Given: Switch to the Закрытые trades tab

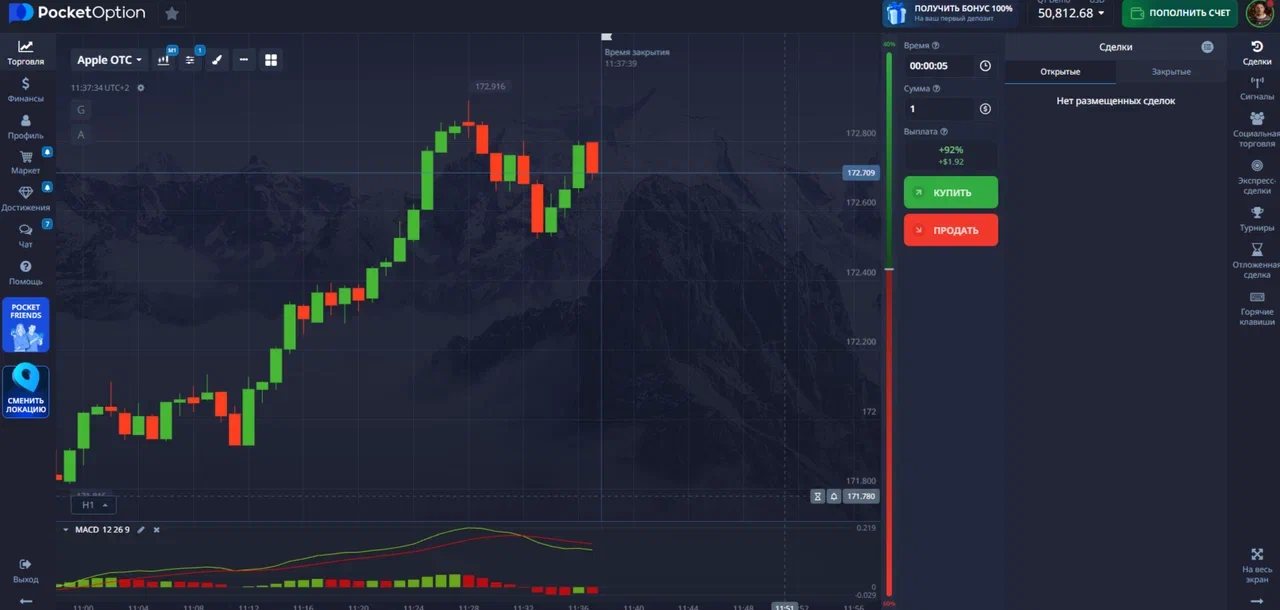Looking at the screenshot, I should pos(1171,72).
